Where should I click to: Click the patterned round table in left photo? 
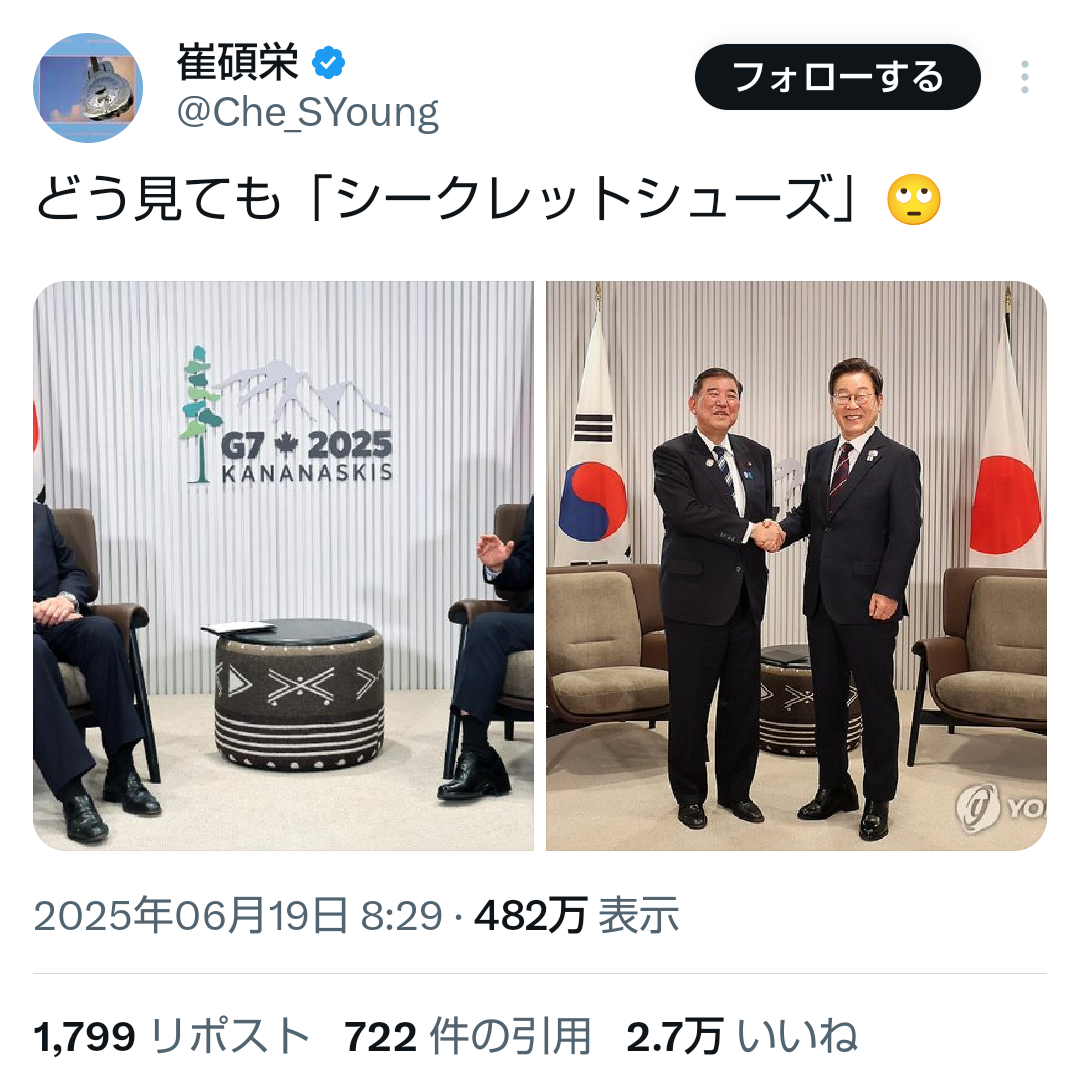tap(300, 694)
